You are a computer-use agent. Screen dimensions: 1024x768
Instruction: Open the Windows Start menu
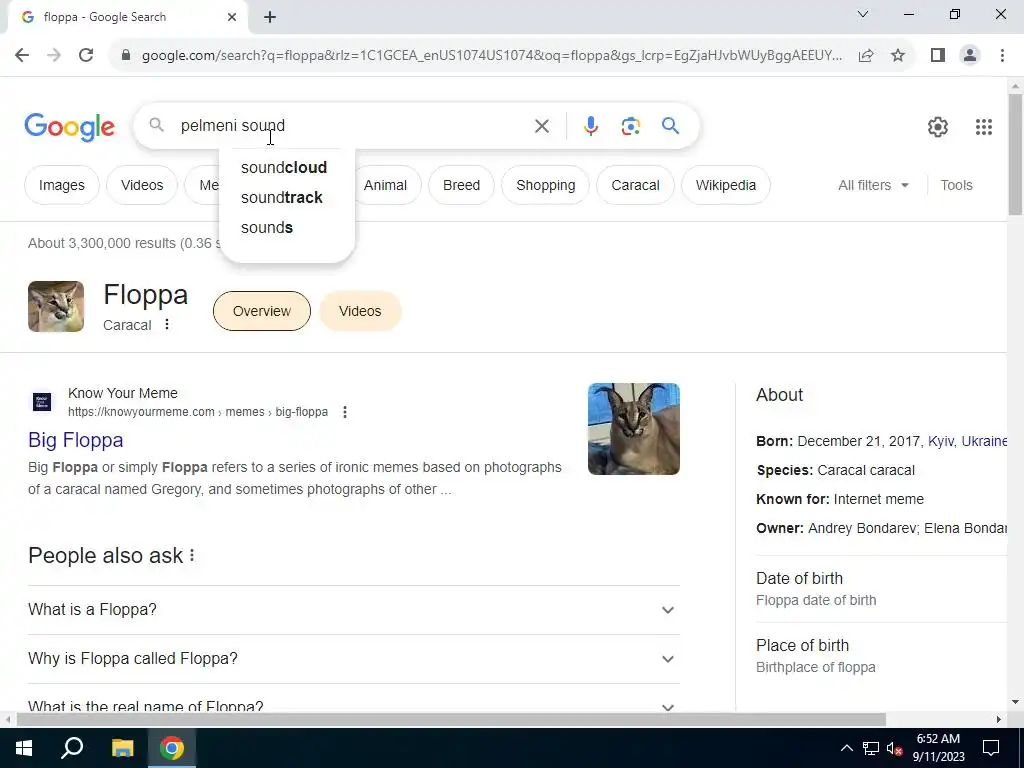24,748
